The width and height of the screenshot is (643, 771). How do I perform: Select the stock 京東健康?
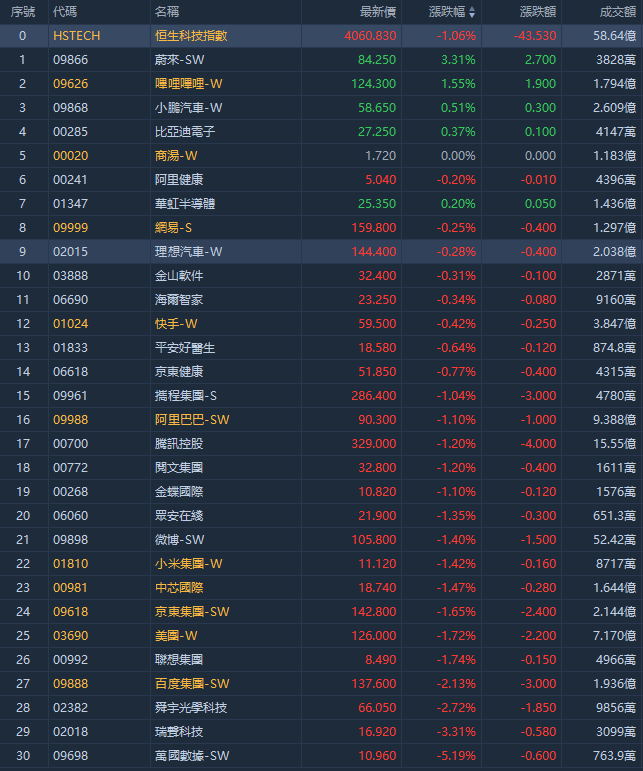(x=179, y=372)
